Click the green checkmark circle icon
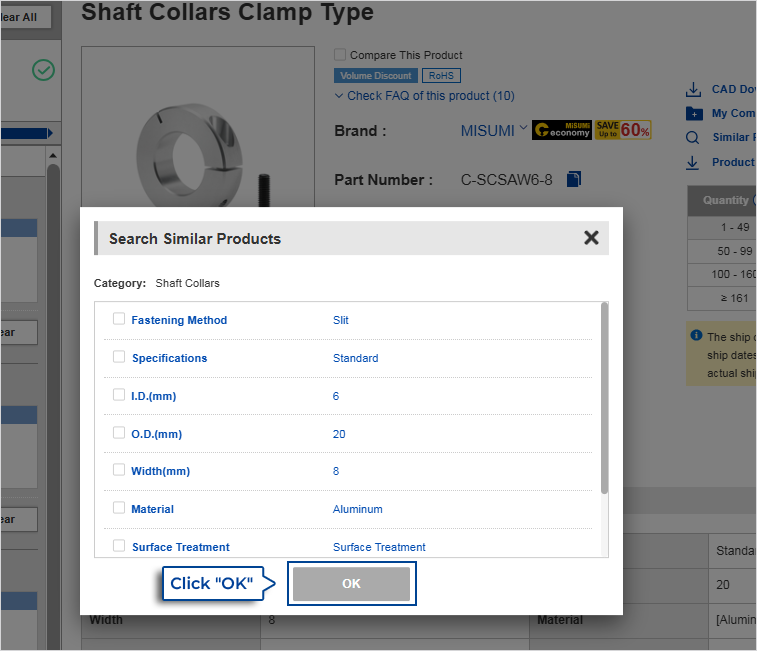This screenshot has width=757, height=651. tap(43, 70)
